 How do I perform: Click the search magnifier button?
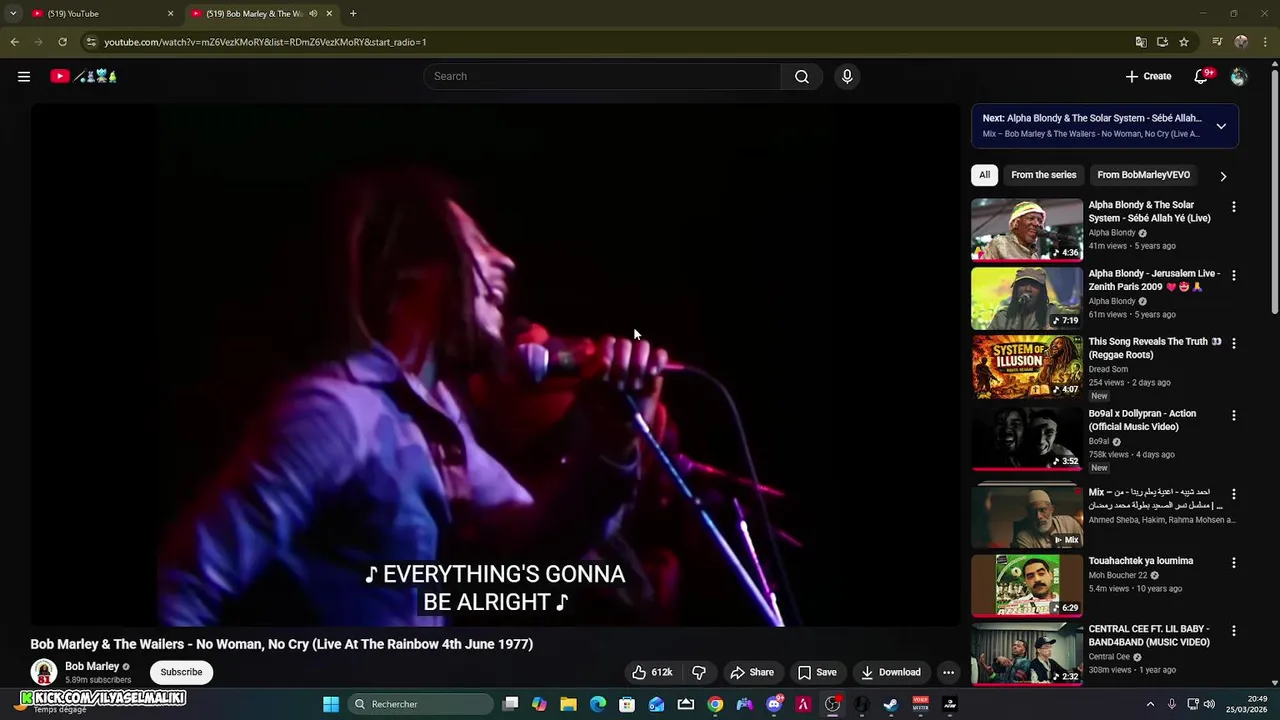801,76
